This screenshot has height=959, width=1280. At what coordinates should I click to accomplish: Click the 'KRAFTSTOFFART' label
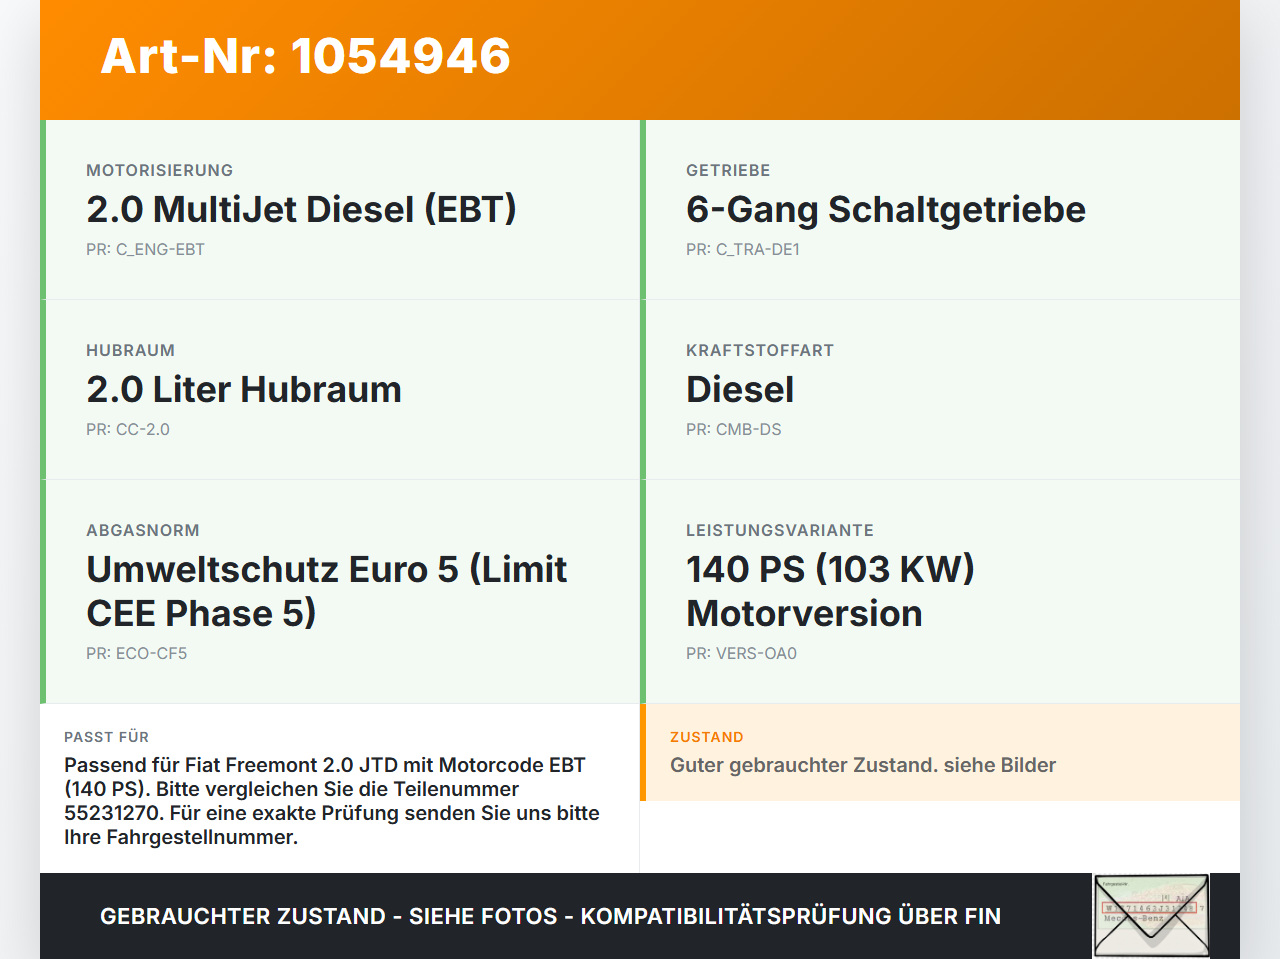[x=760, y=351]
